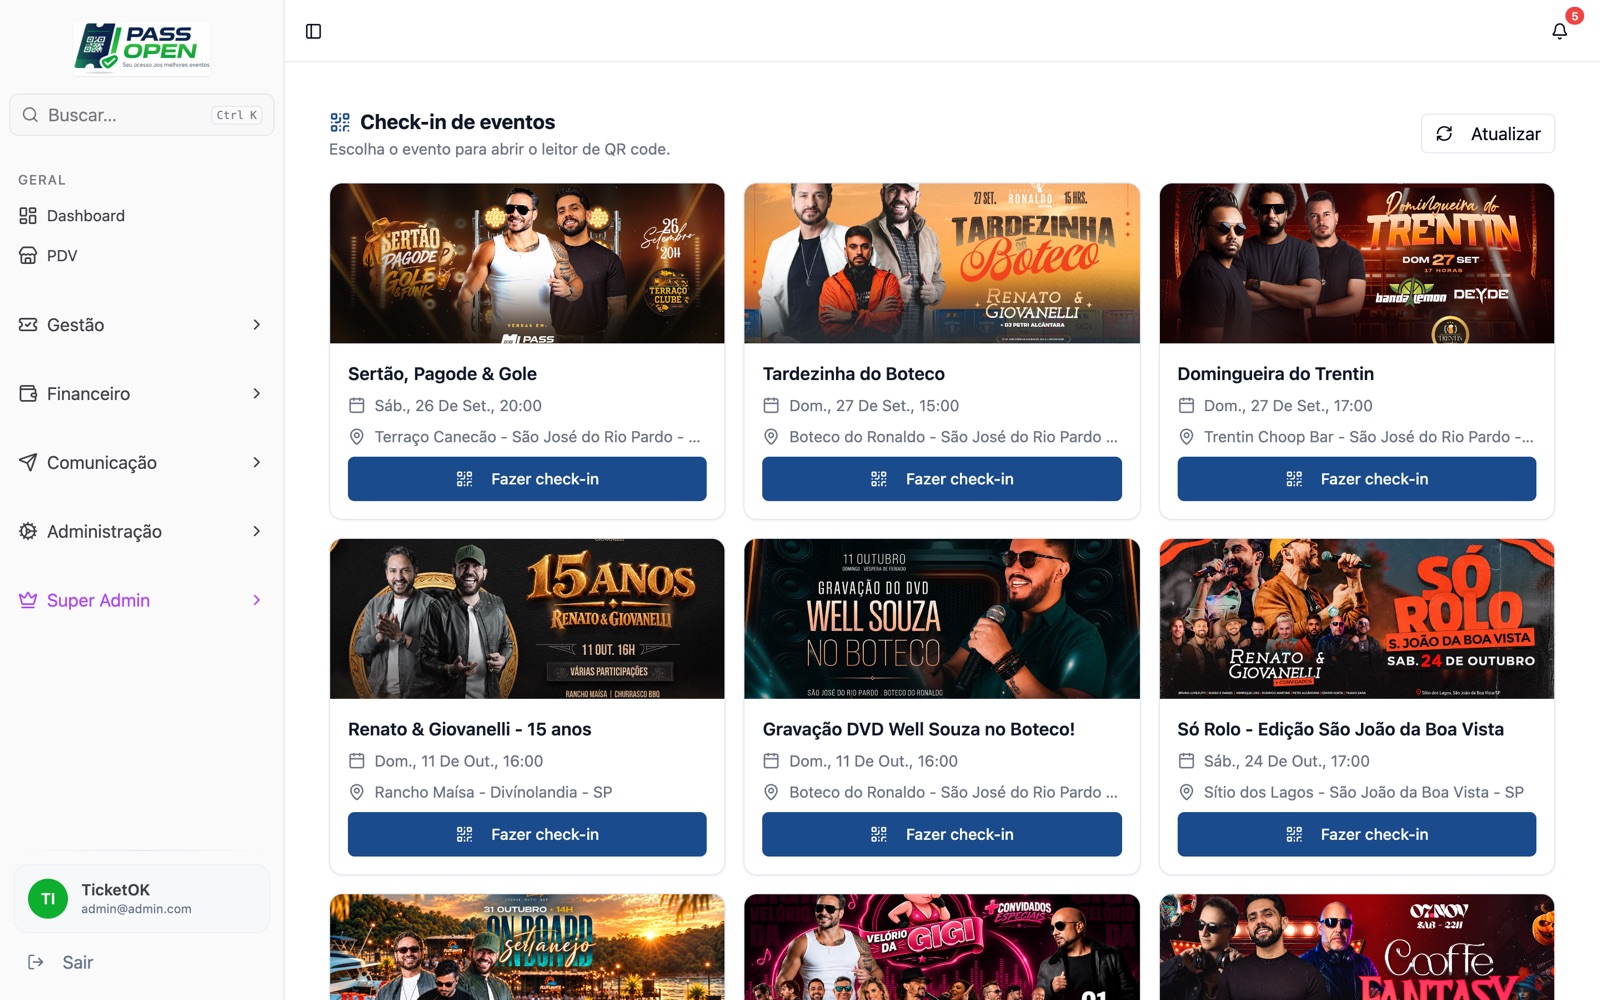The width and height of the screenshot is (1600, 1000).
Task: Click the PDV store icon
Action: coord(28,255)
